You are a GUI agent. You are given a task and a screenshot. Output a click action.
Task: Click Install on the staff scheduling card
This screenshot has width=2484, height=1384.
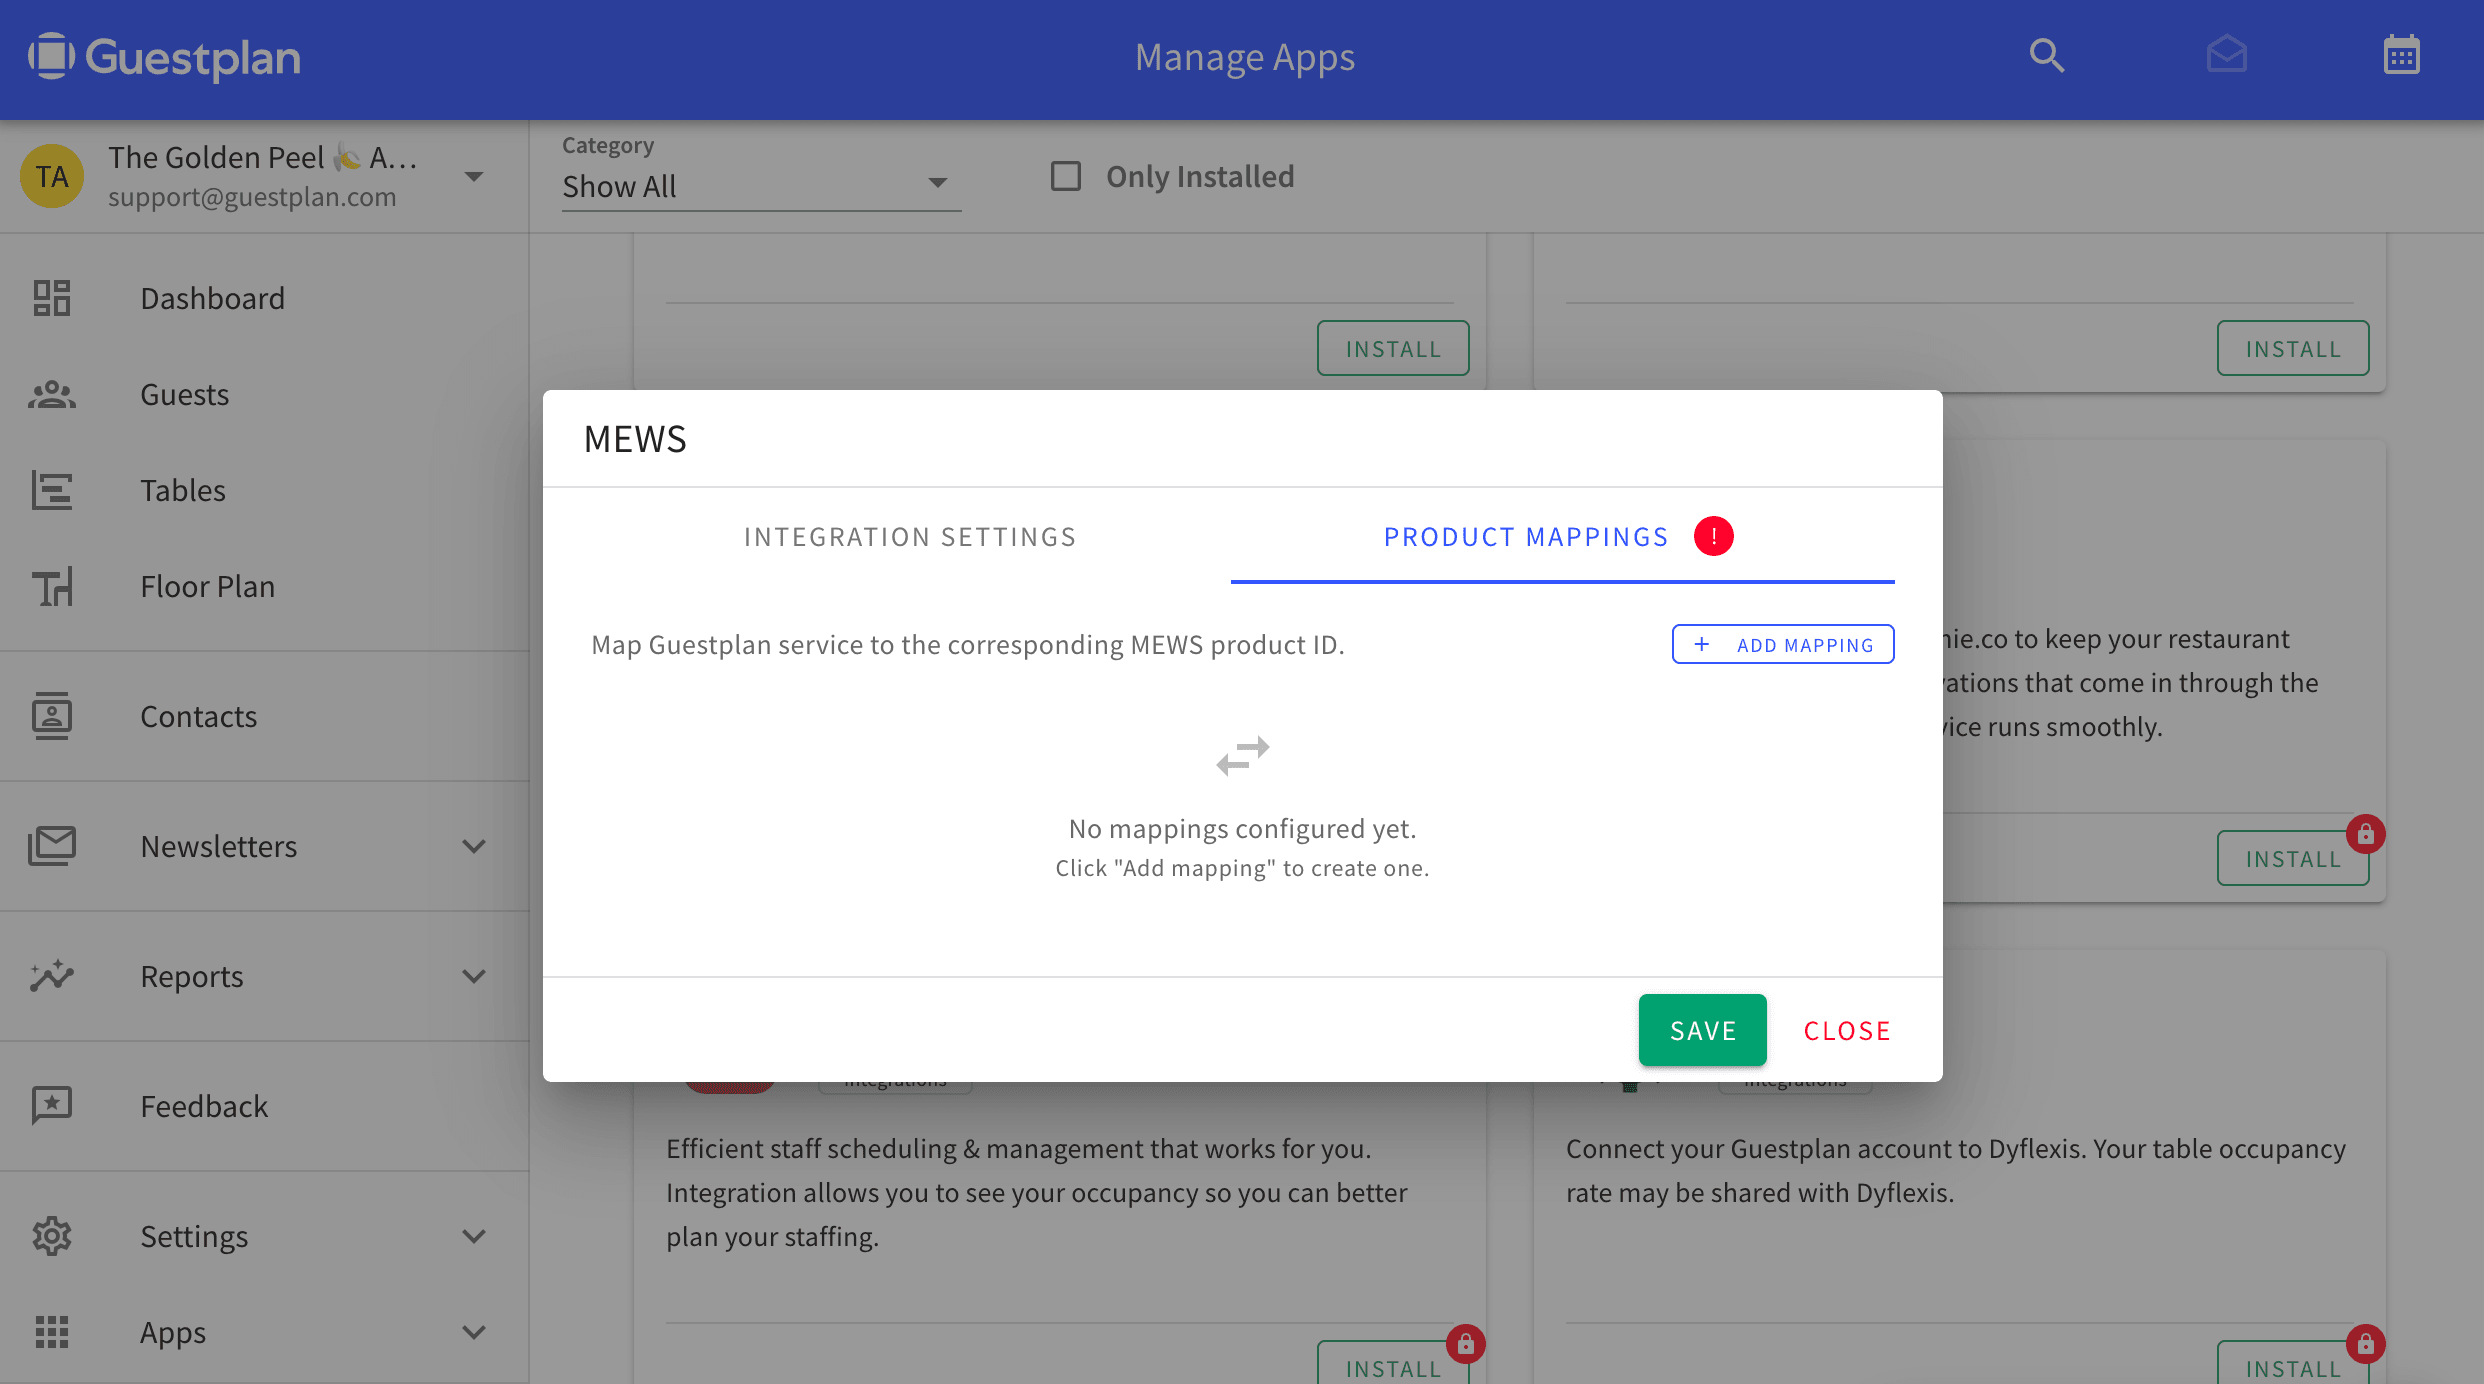pos(1393,1362)
